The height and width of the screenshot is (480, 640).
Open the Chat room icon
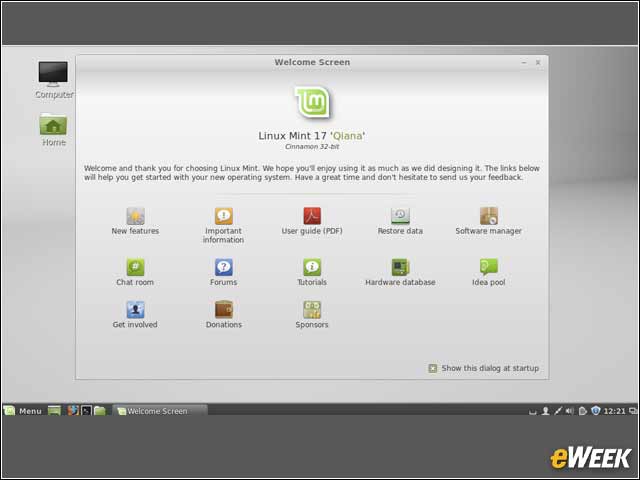pyautogui.click(x=135, y=267)
